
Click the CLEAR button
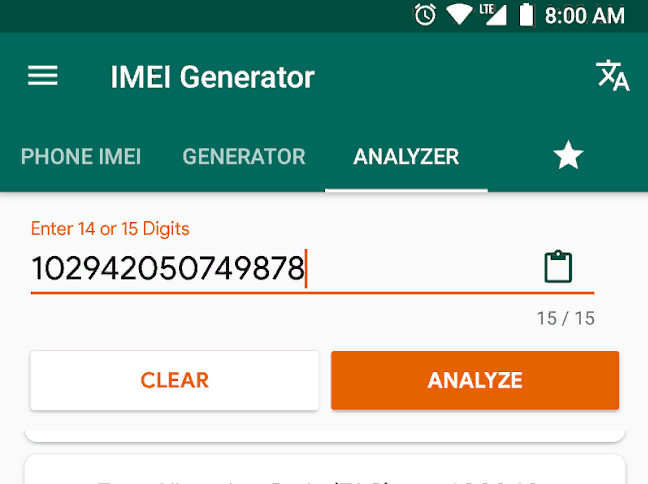tap(174, 380)
